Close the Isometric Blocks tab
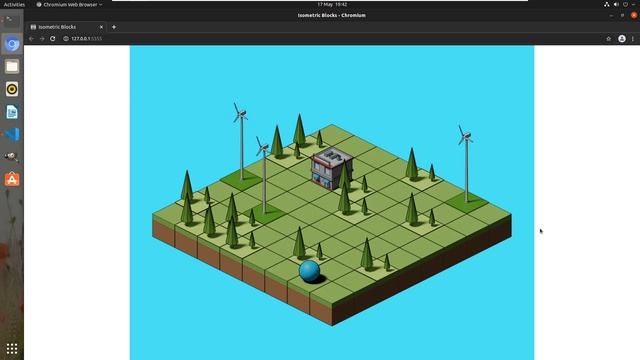Screen dimensions: 640x360 pos(101,27)
